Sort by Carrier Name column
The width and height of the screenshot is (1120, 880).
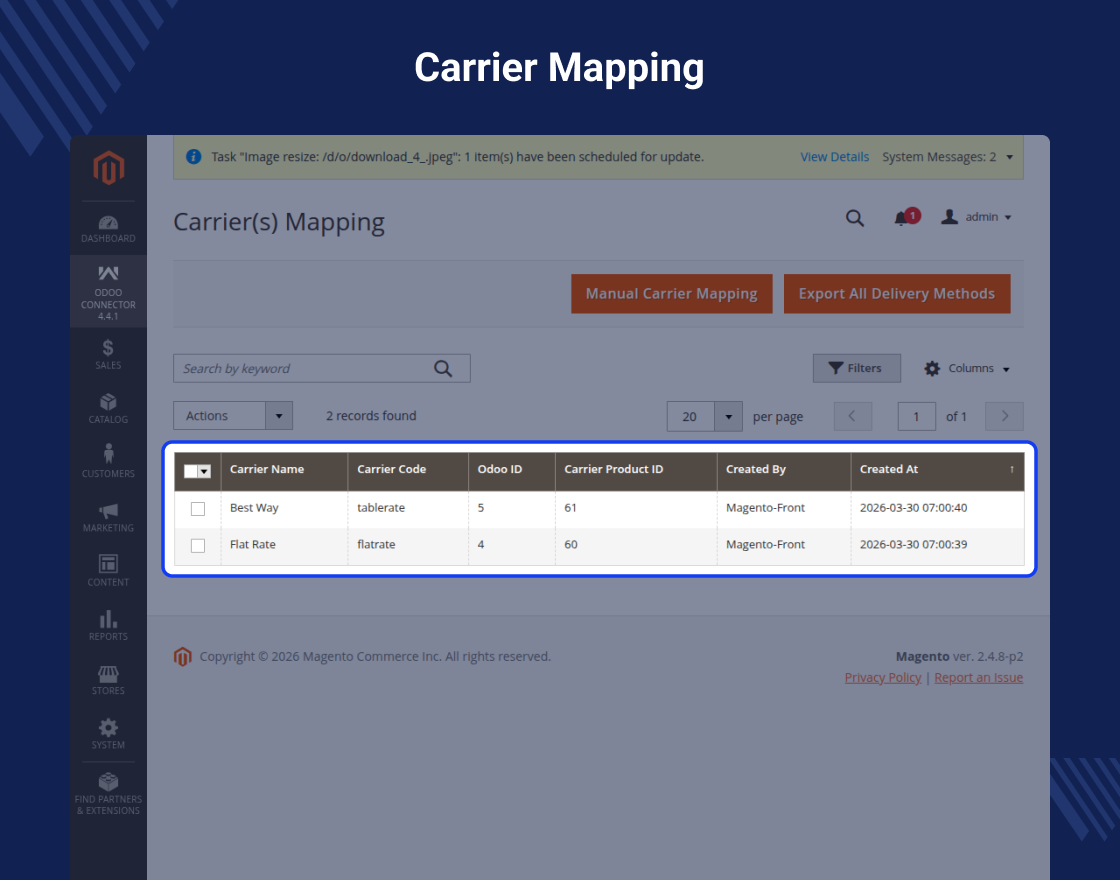(284, 471)
